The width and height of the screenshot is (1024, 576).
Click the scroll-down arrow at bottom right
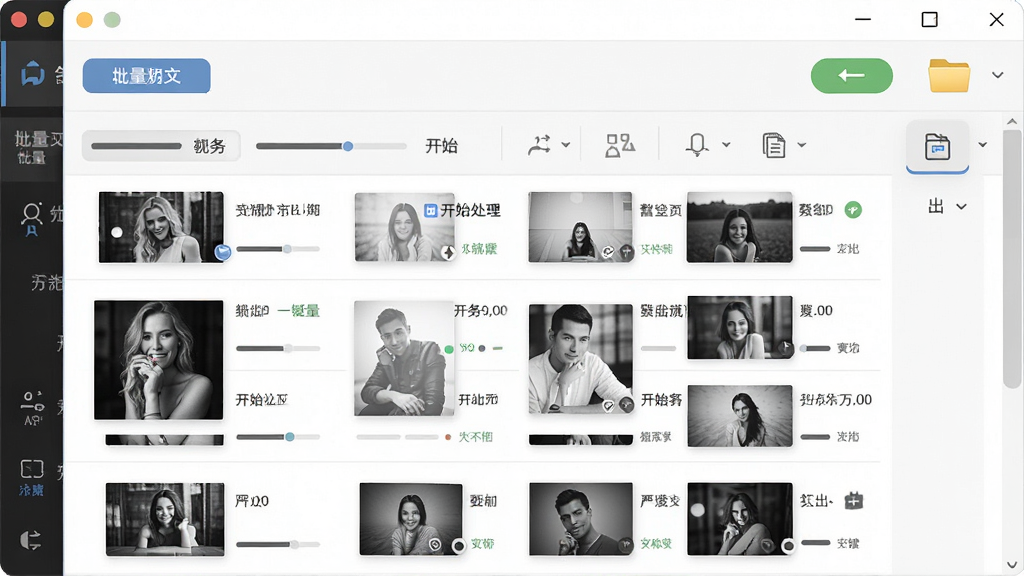coord(1012,565)
